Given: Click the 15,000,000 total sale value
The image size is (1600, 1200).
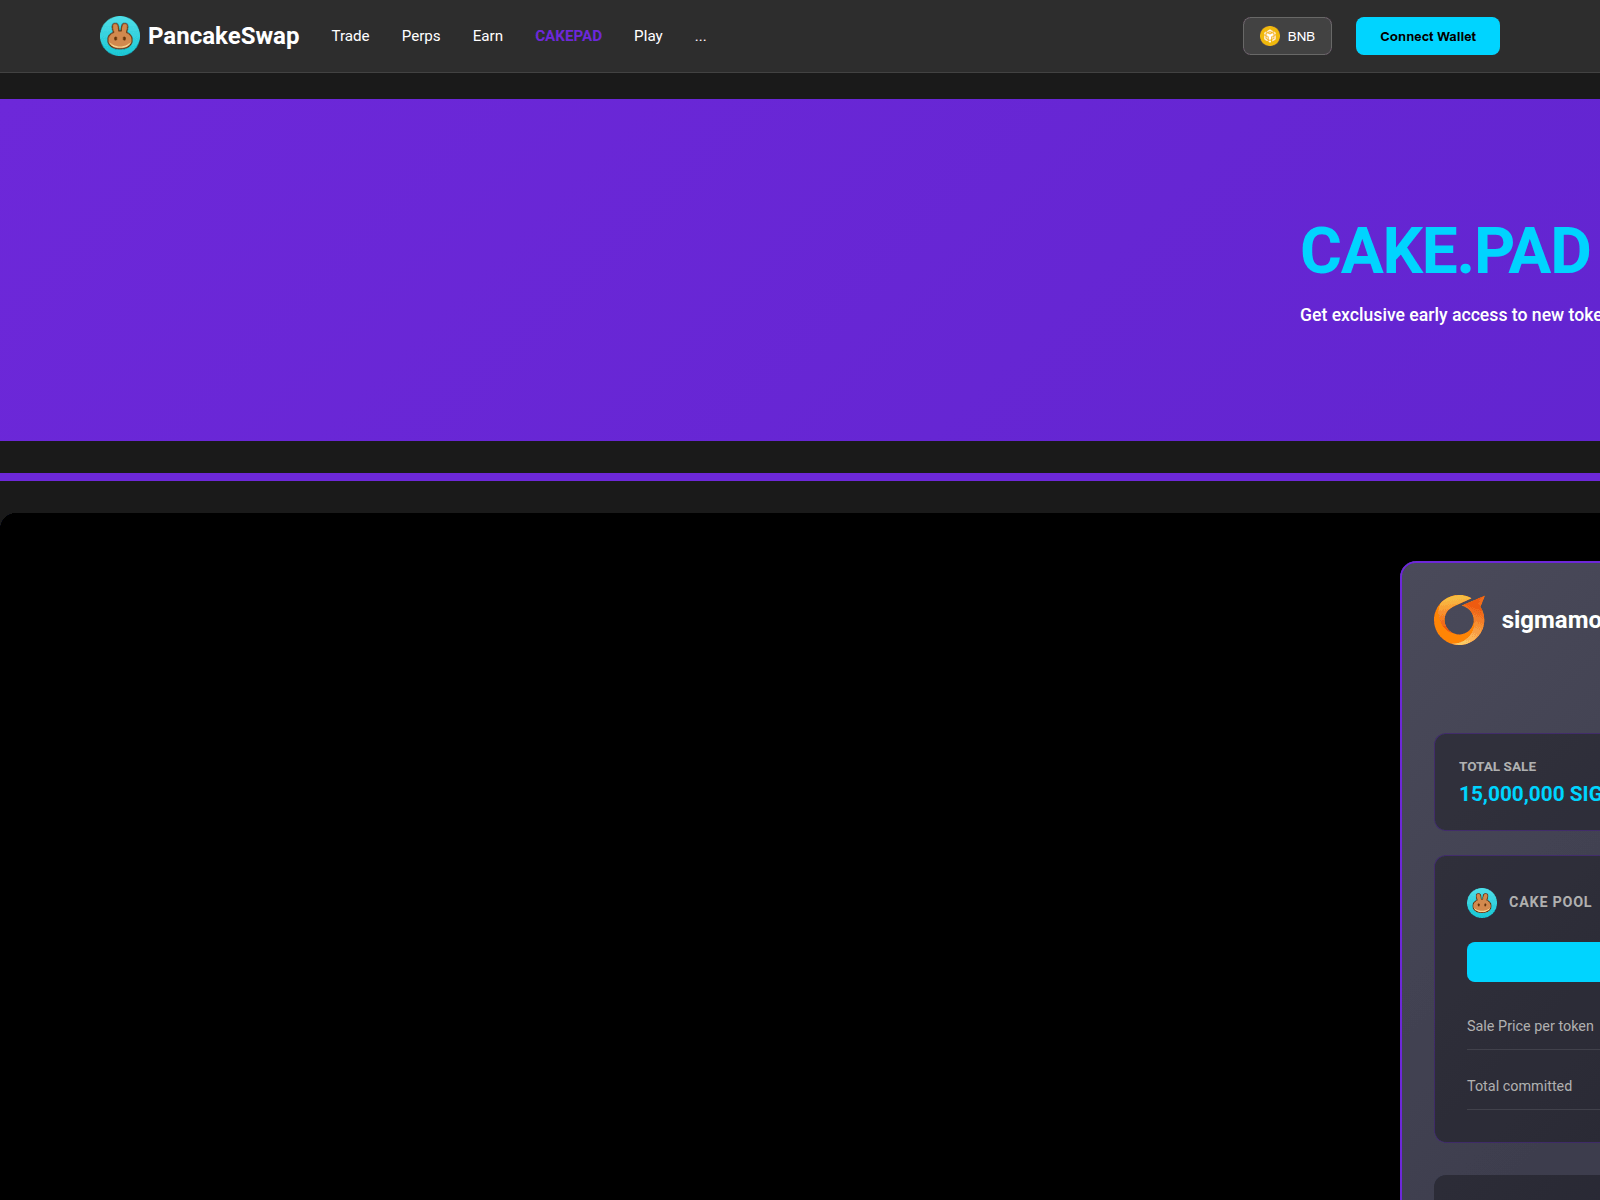Looking at the screenshot, I should [1529, 794].
